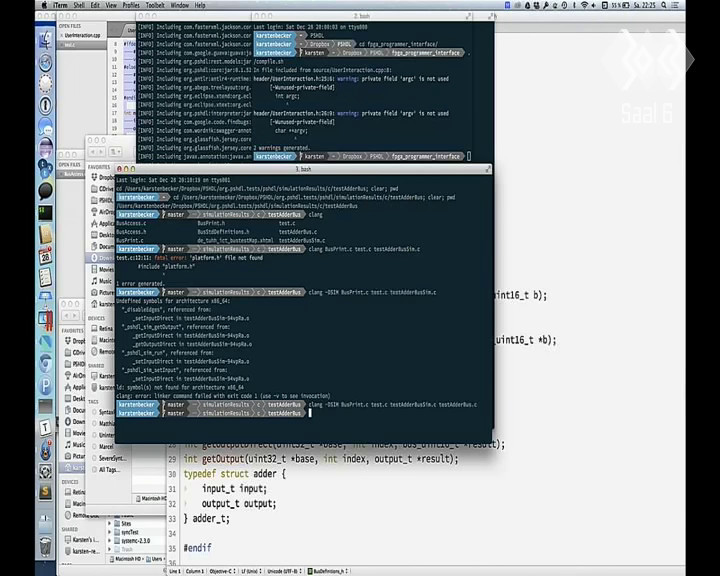Open the iTerm application menu
The height and width of the screenshot is (576, 720).
point(60,5)
